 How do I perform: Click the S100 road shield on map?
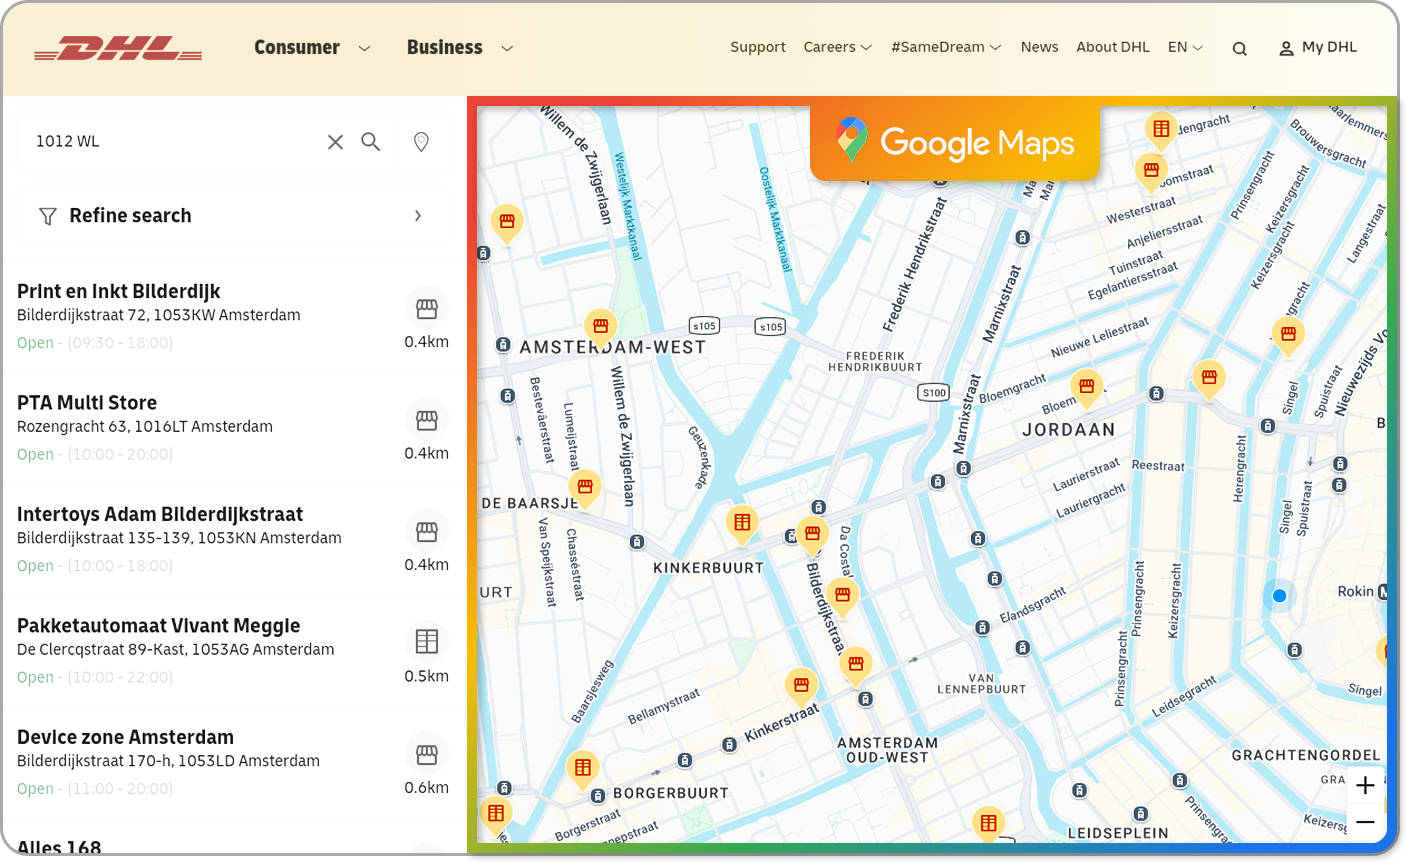pyautogui.click(x=933, y=393)
